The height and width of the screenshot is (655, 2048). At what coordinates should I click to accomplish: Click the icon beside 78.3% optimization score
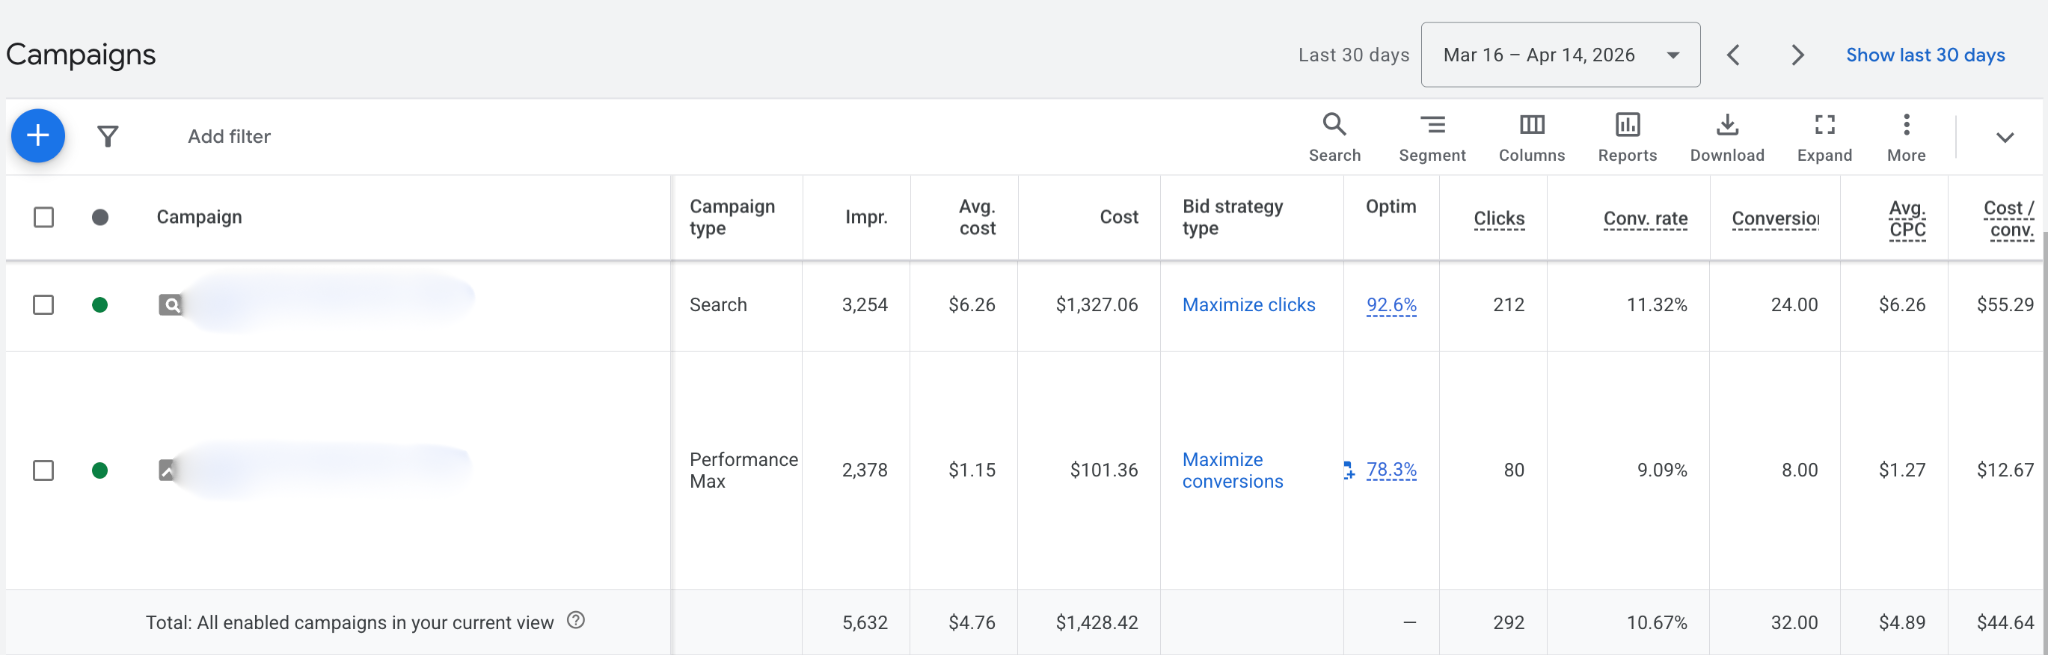(x=1349, y=470)
